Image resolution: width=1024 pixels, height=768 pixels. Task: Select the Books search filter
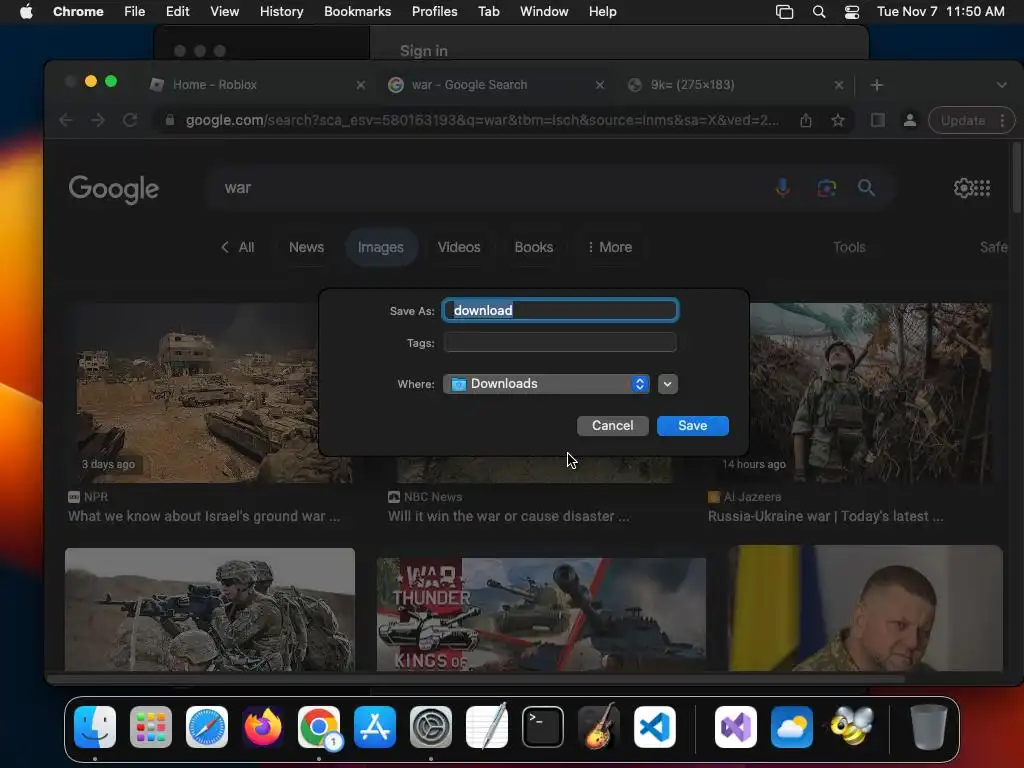coord(534,248)
